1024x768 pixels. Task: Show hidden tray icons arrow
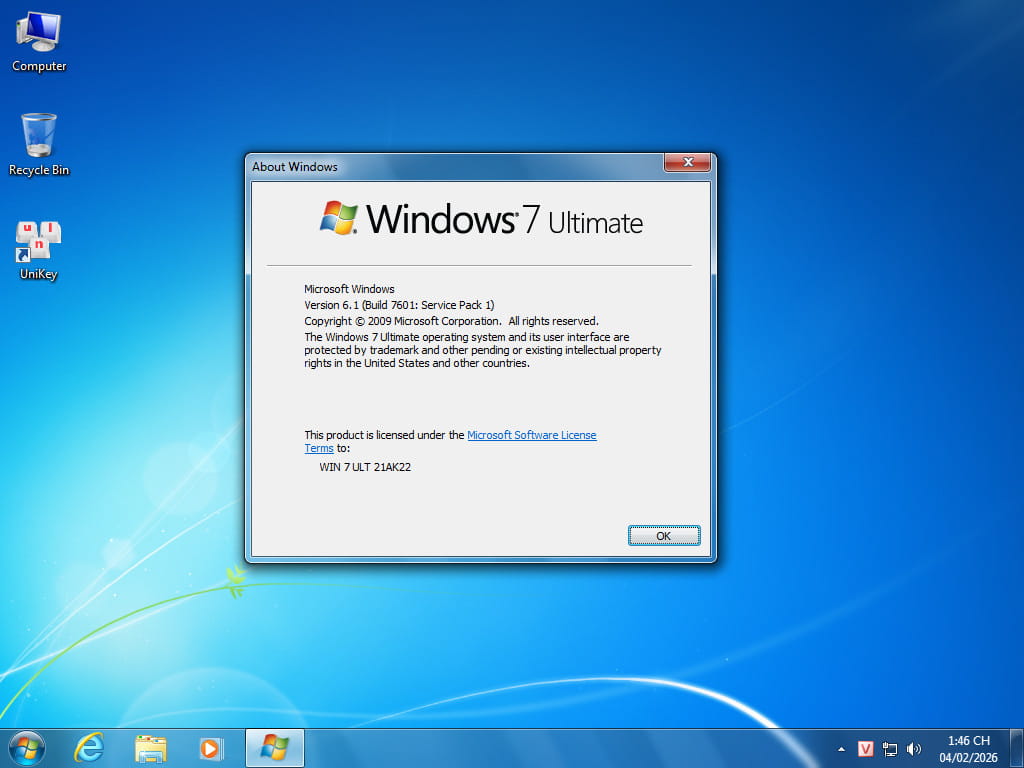coord(841,749)
